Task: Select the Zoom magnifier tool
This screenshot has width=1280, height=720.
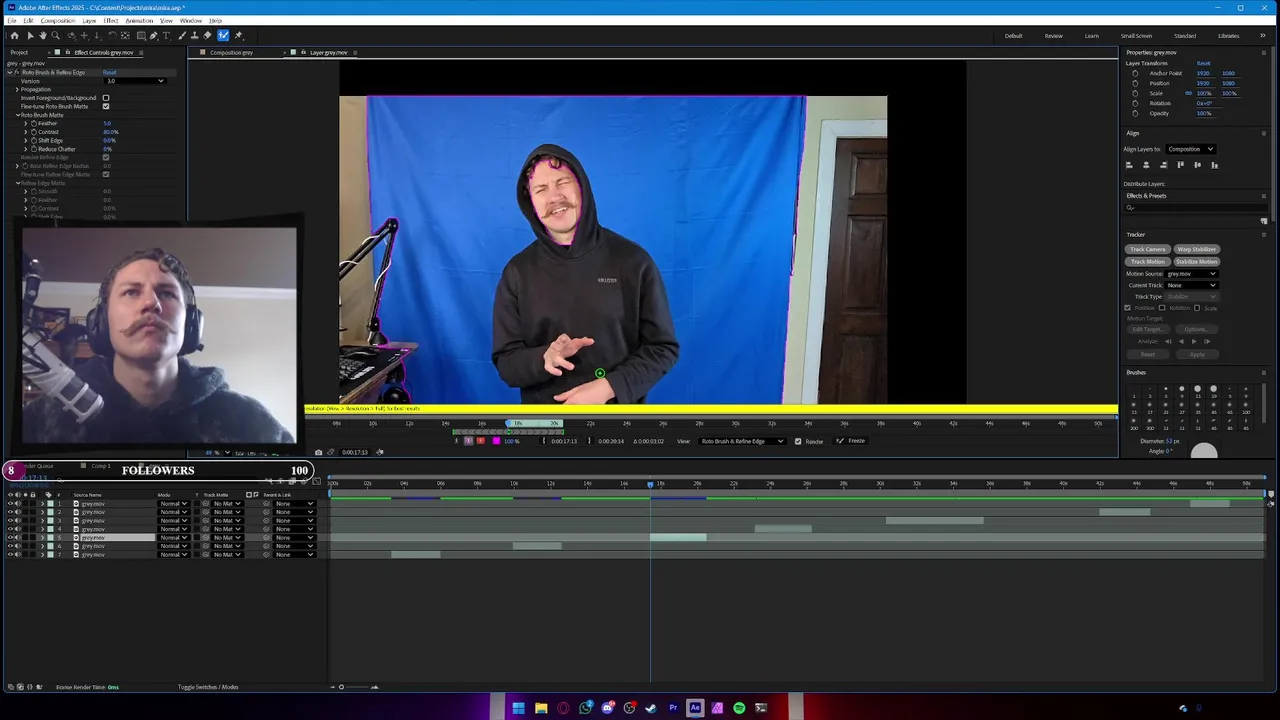Action: click(55, 35)
